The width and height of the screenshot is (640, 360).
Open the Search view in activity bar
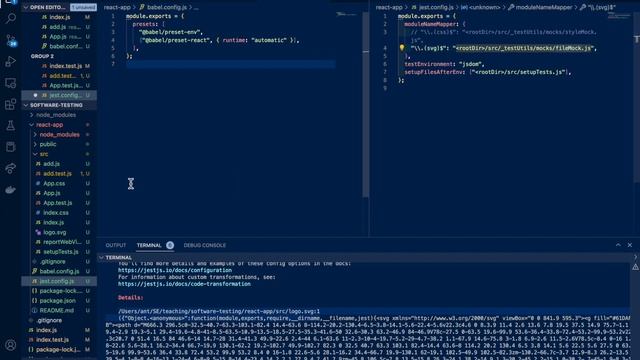11,18
